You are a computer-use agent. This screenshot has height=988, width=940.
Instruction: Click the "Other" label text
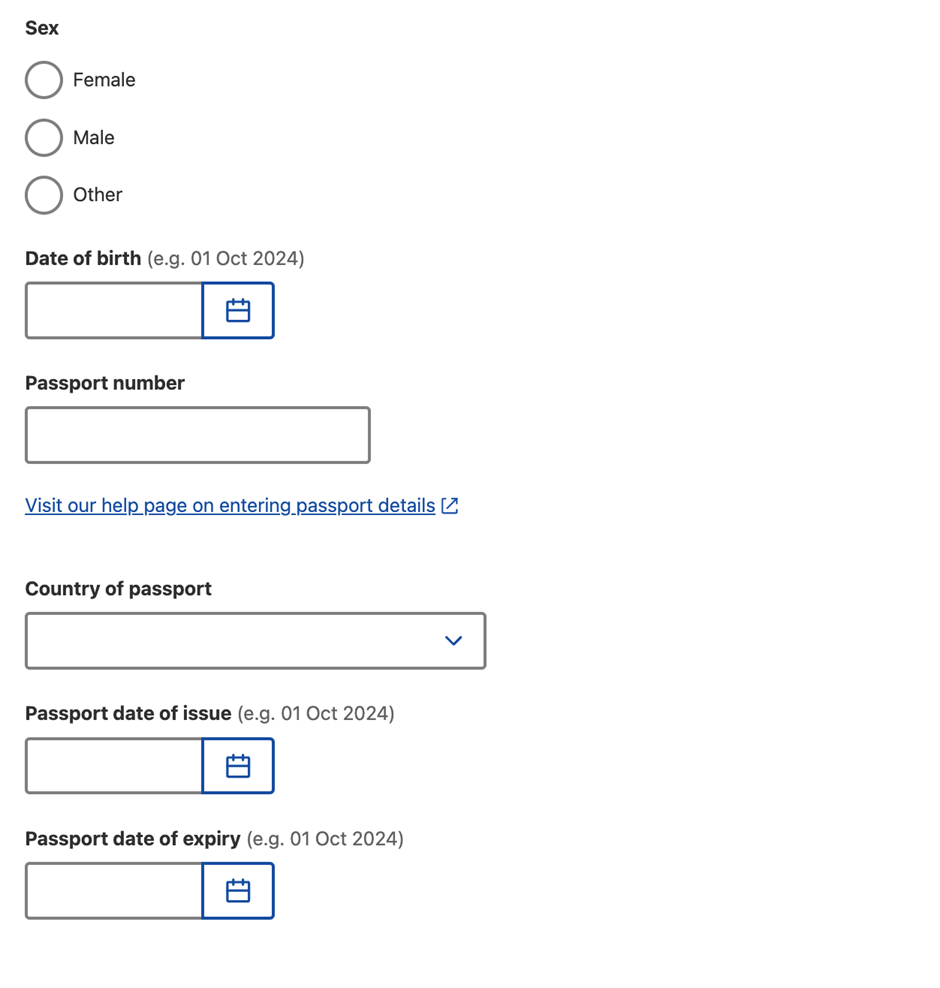pyautogui.click(x=98, y=195)
